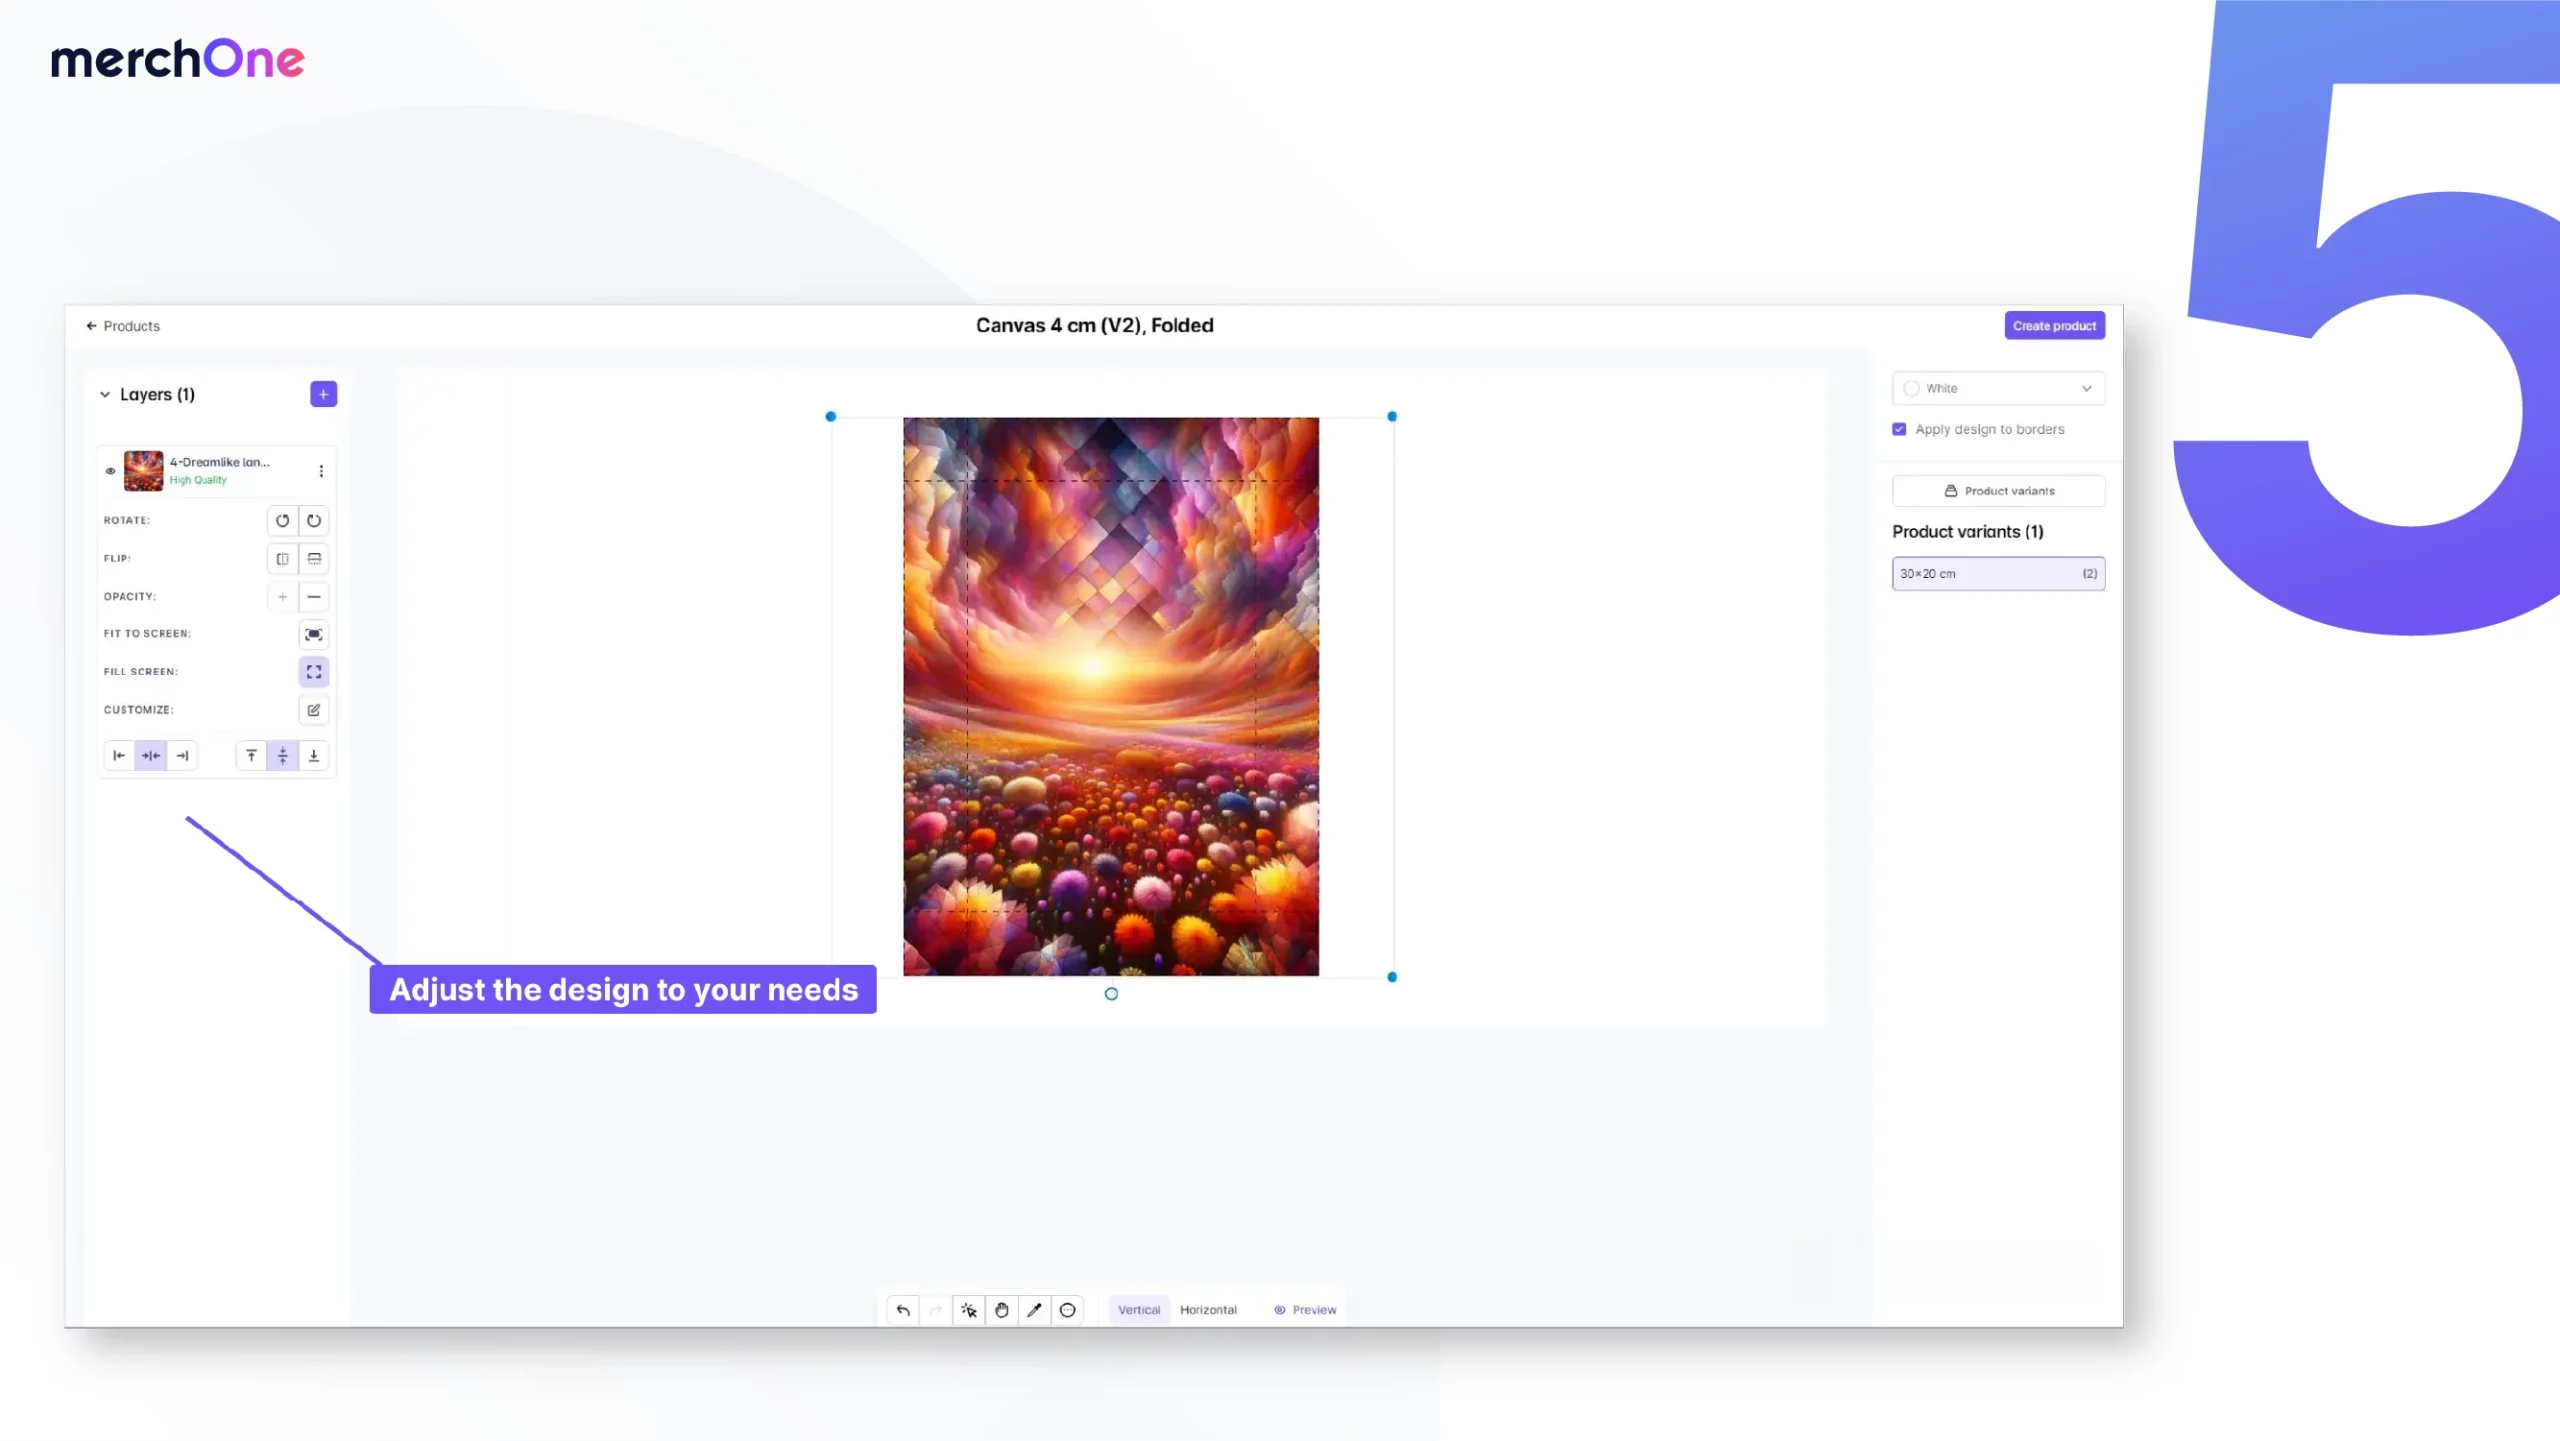Click the Create product button
Screen dimensions: 2560x1441
point(2054,326)
